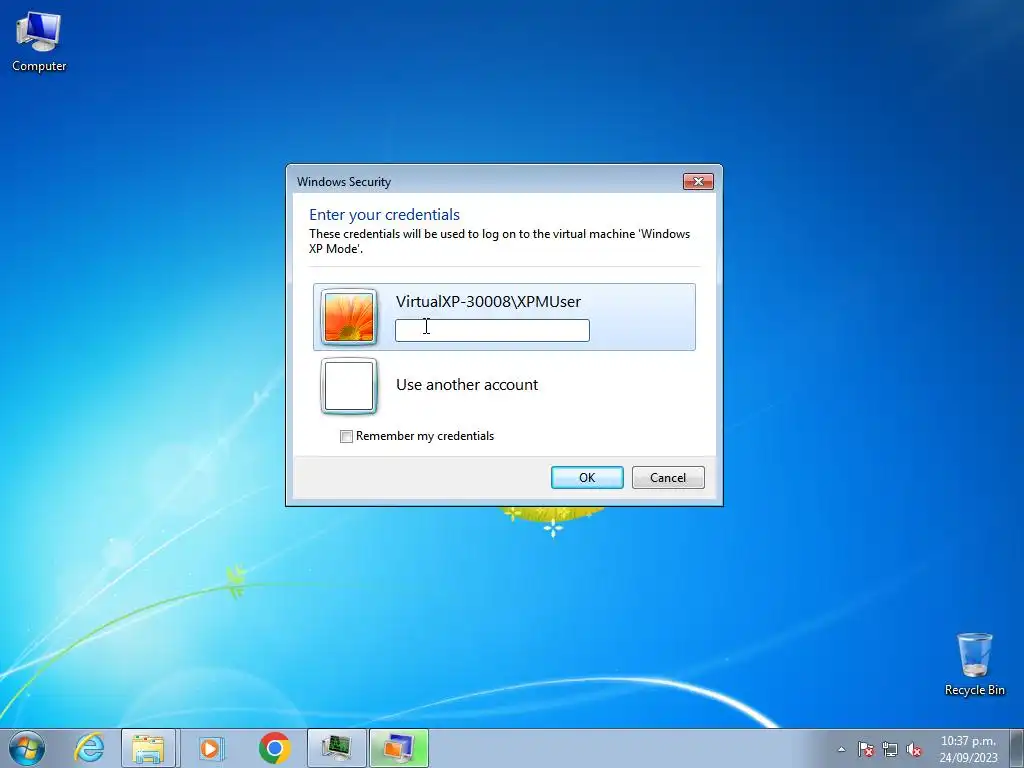Image resolution: width=1024 pixels, height=768 pixels.
Task: Open the Computer desktop icon
Action: tap(39, 42)
